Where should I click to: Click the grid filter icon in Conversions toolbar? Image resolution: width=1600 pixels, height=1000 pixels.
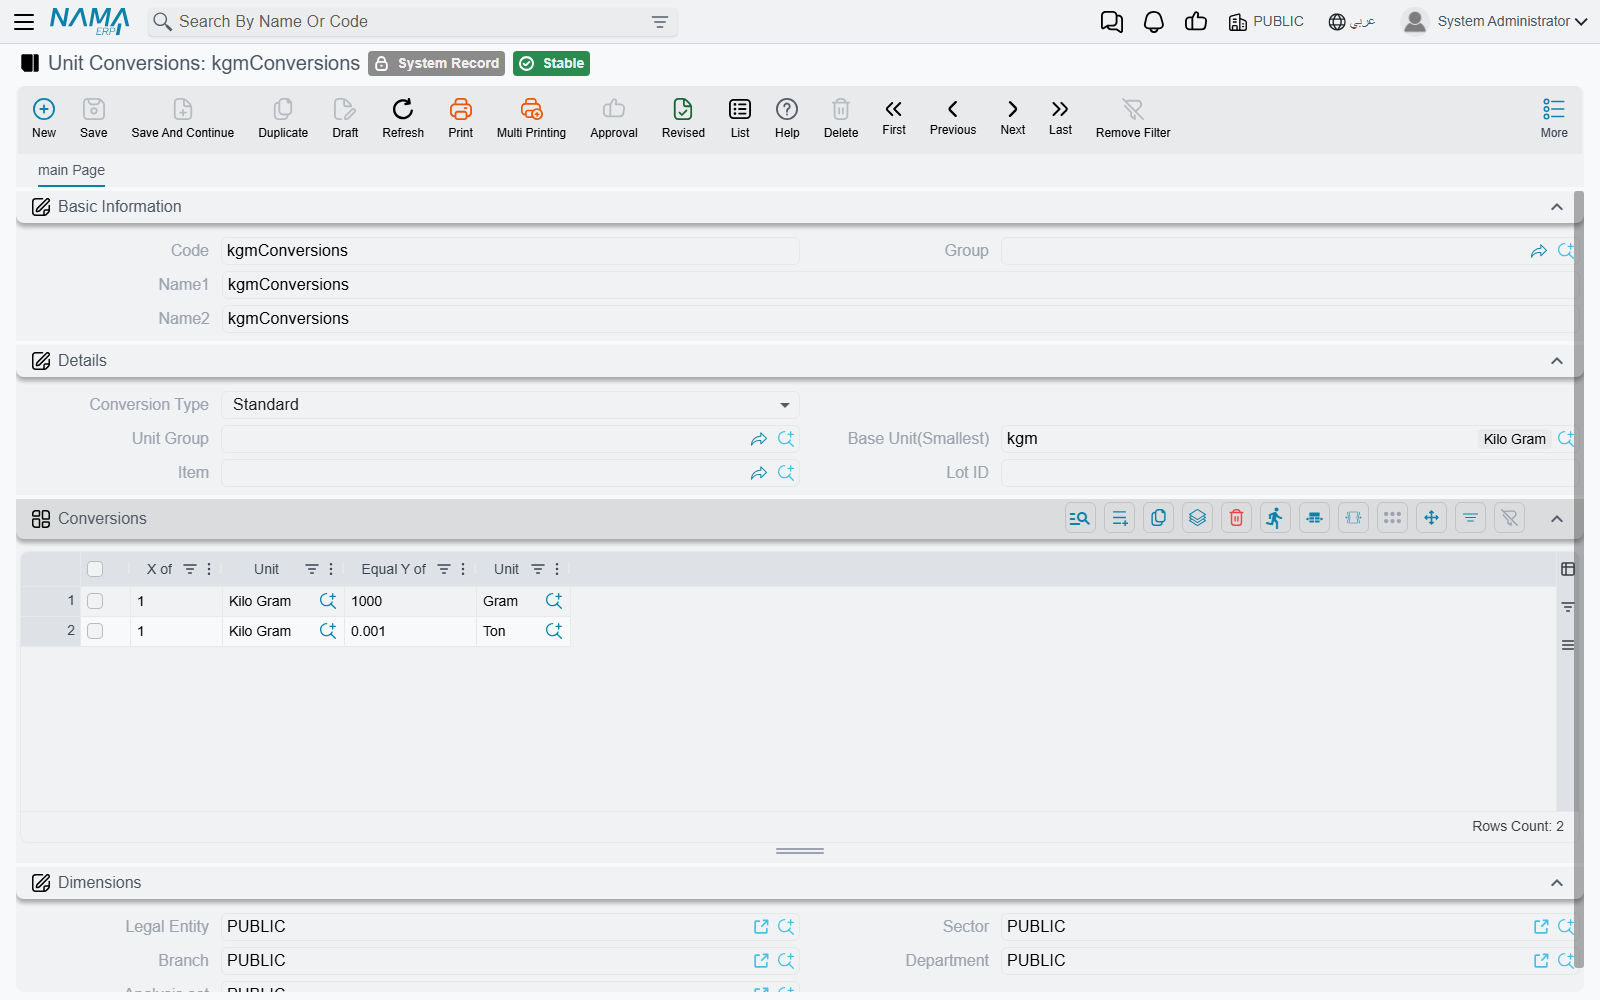point(1470,518)
